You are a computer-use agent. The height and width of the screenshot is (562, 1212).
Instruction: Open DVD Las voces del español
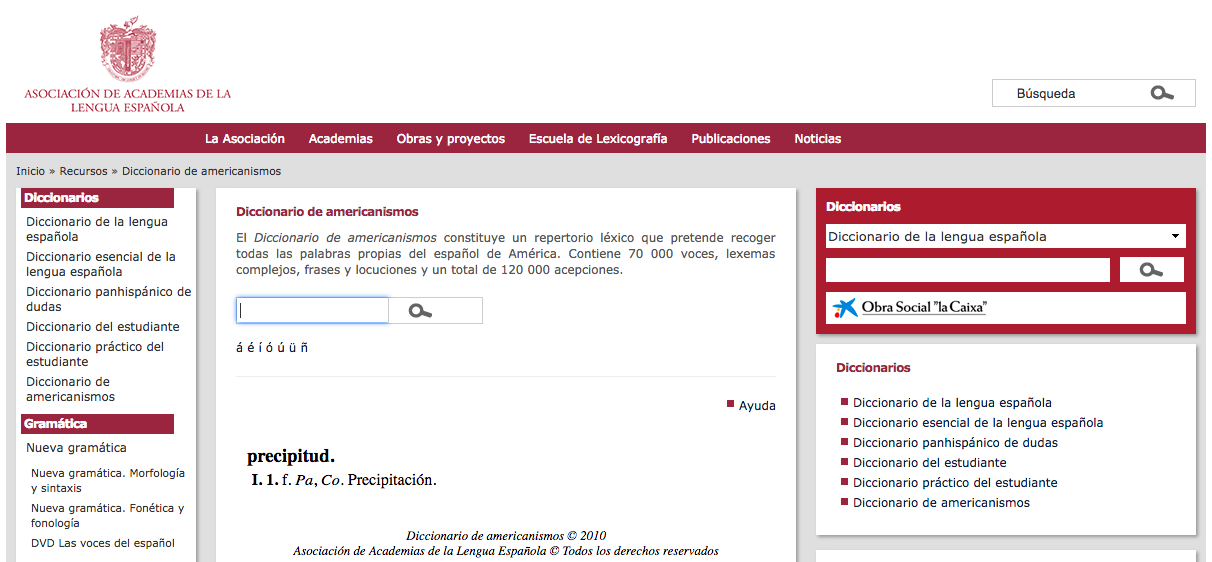pos(102,543)
